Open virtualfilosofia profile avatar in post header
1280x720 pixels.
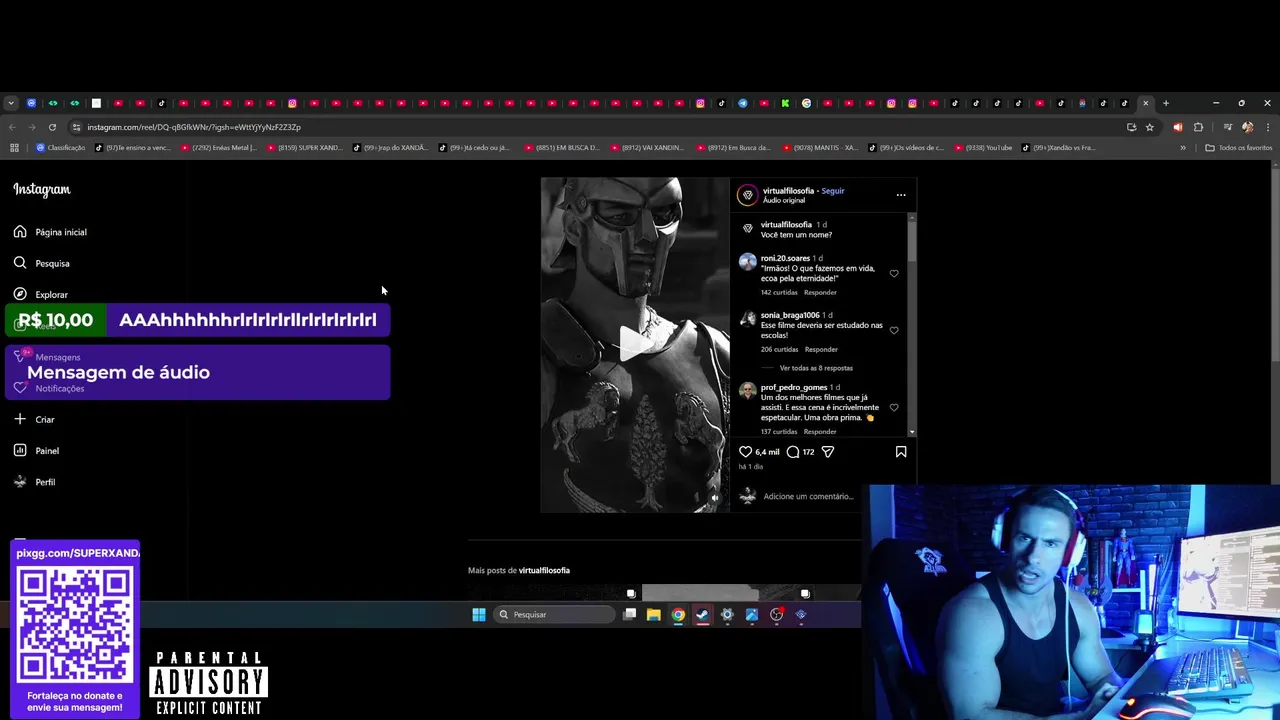coord(747,195)
